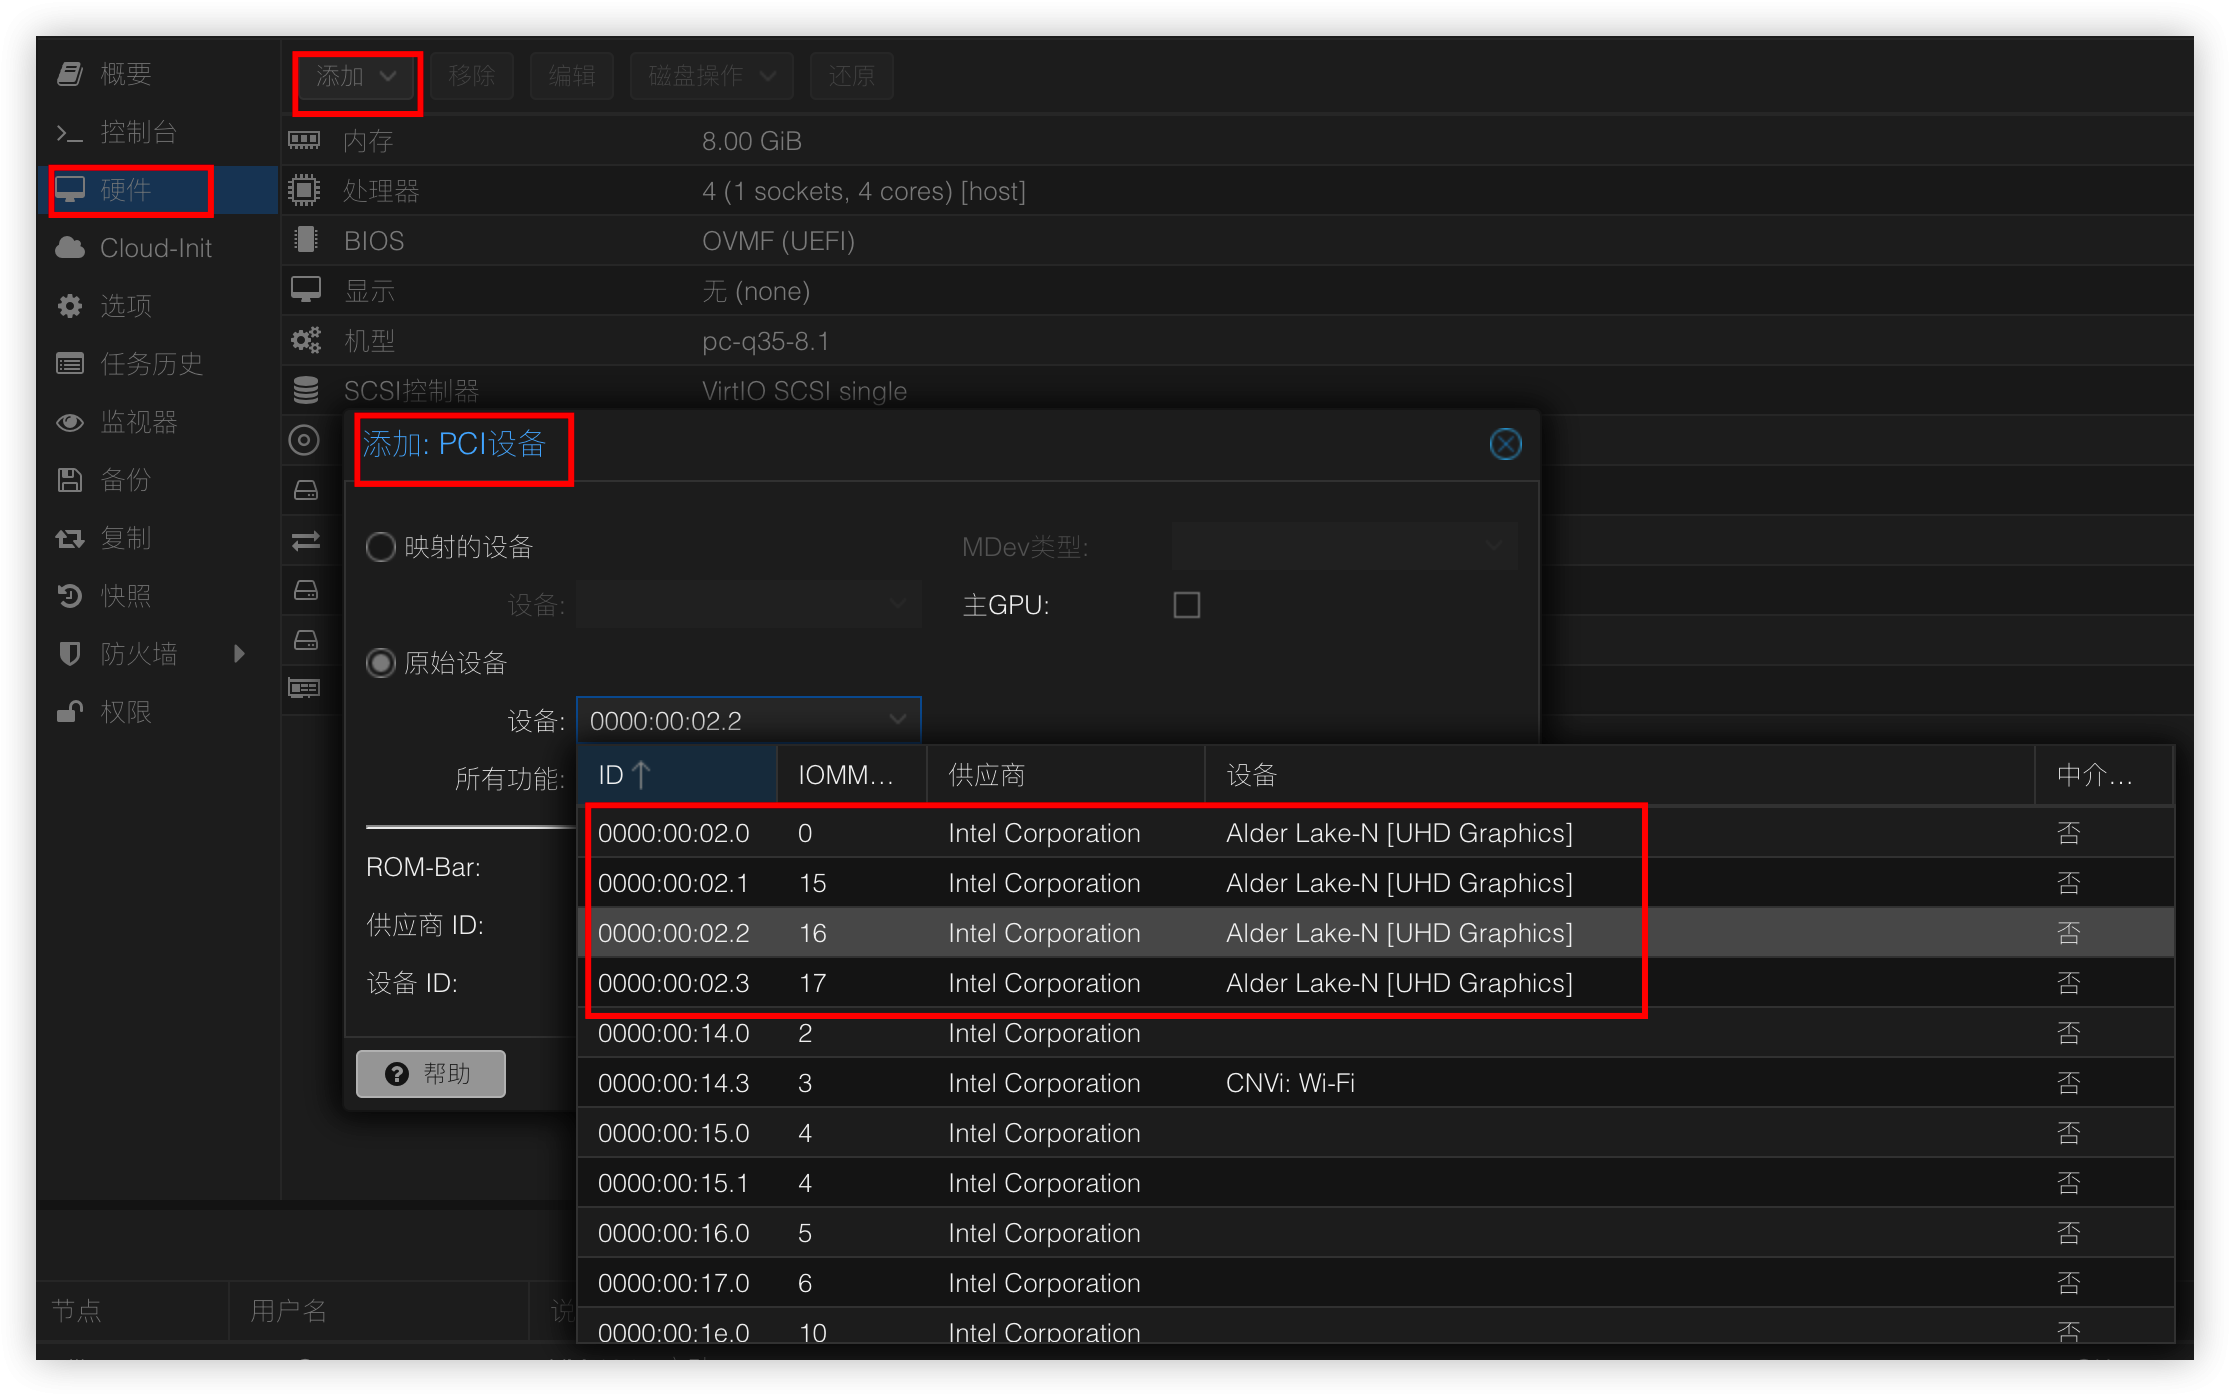The image size is (2230, 1396).
Task: Open the 添加 dropdown button
Action: tap(356, 76)
